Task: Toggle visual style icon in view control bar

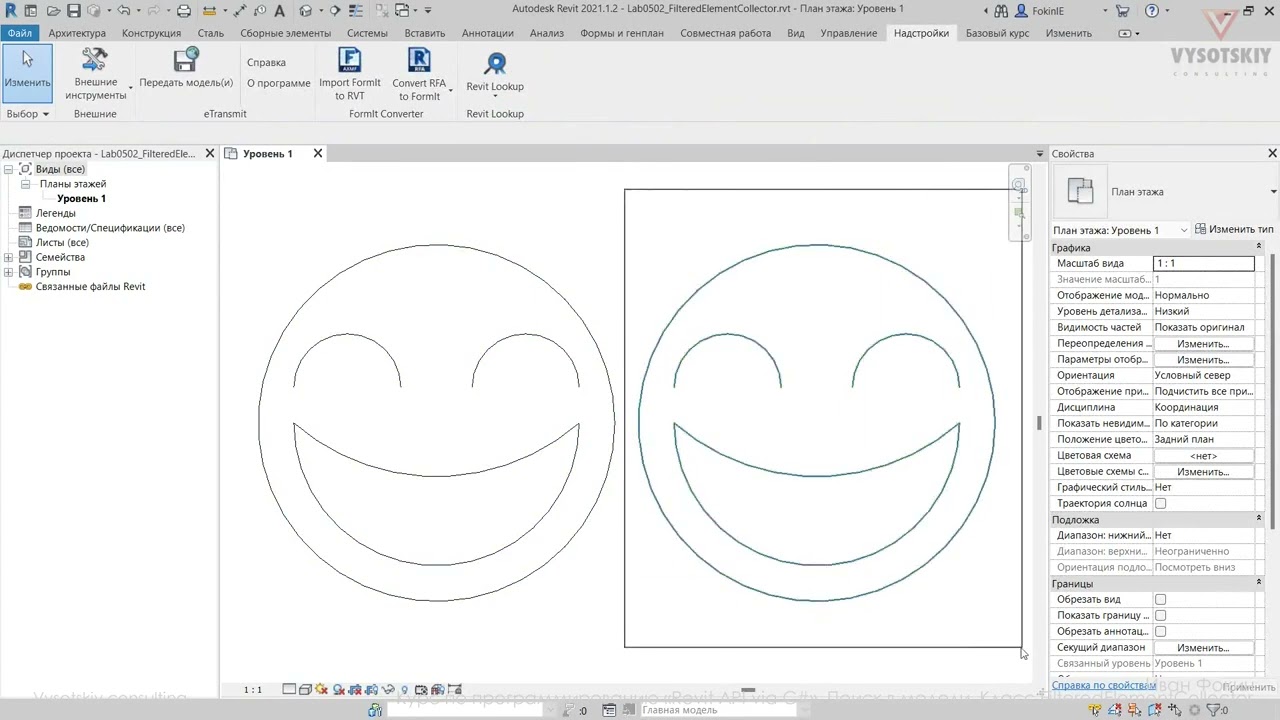Action: 304,689
